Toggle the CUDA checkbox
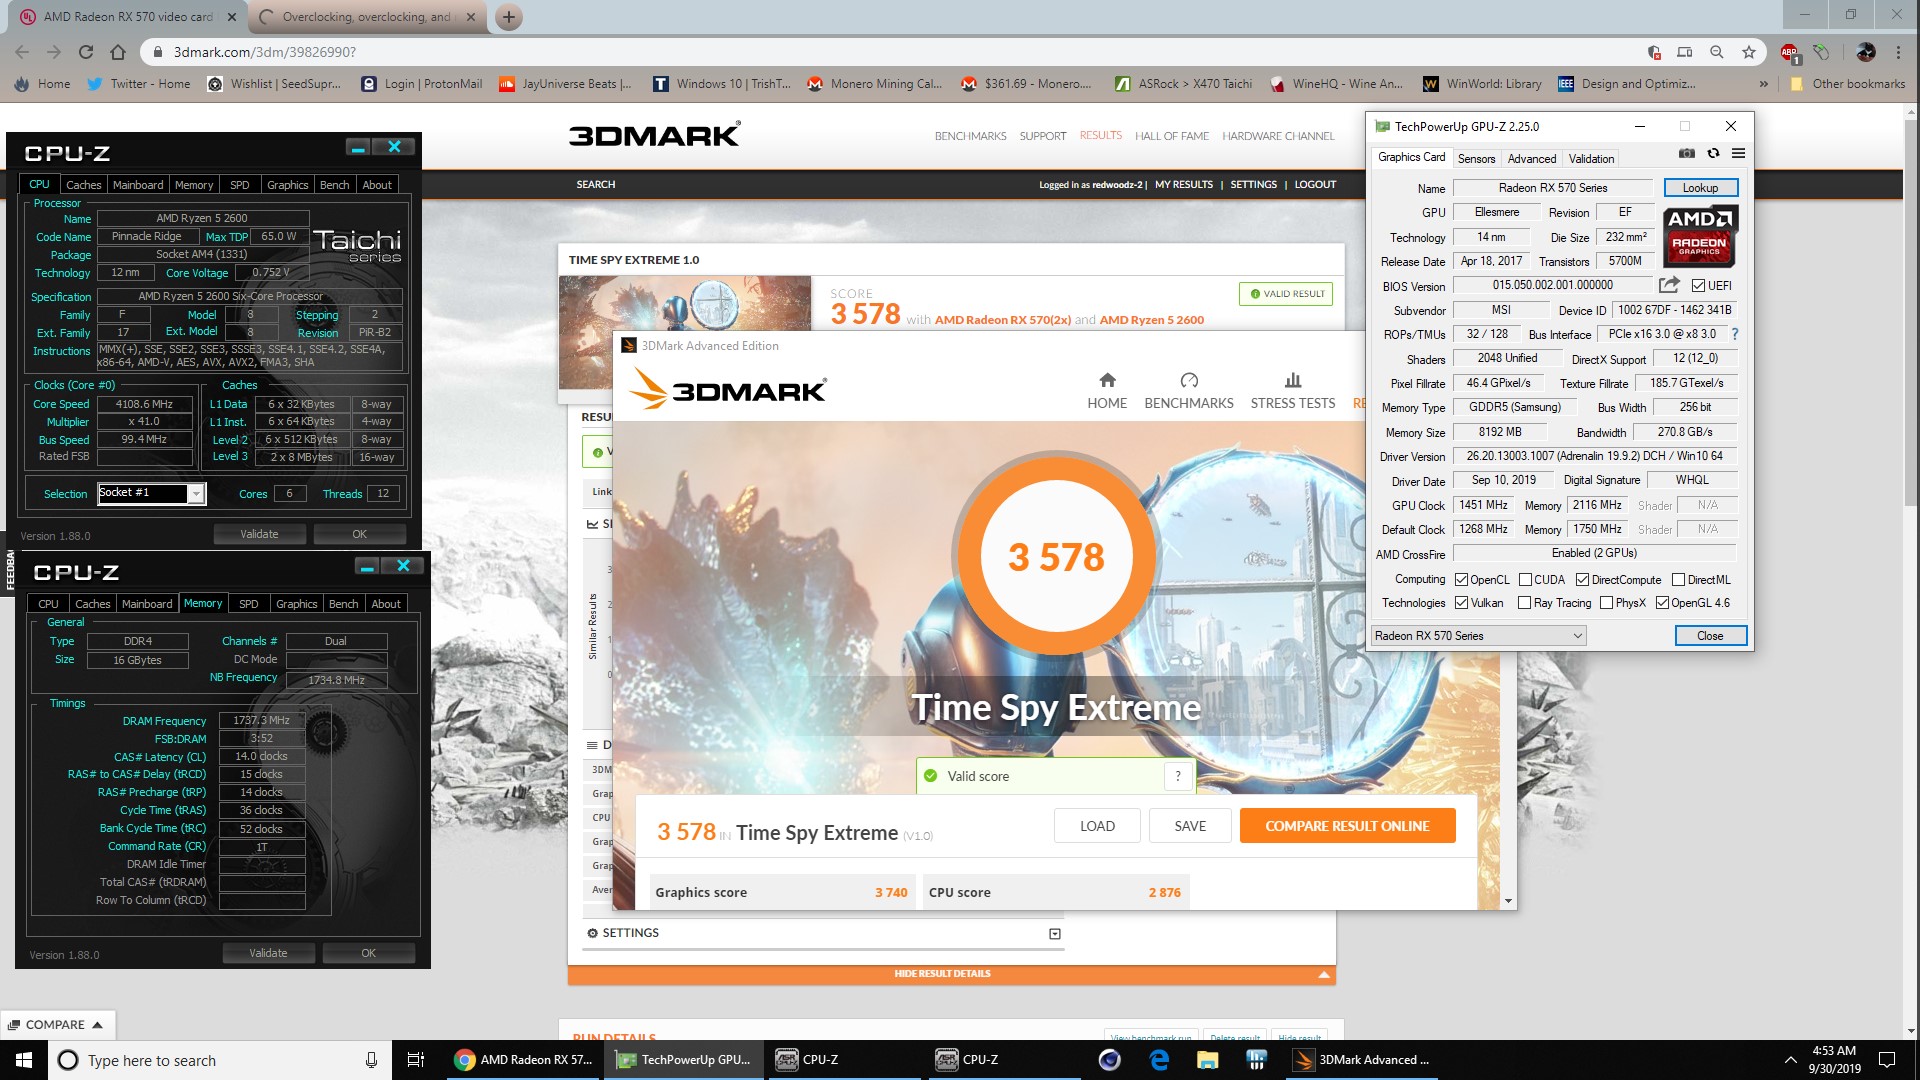Image resolution: width=1920 pixels, height=1080 pixels. [x=1525, y=580]
